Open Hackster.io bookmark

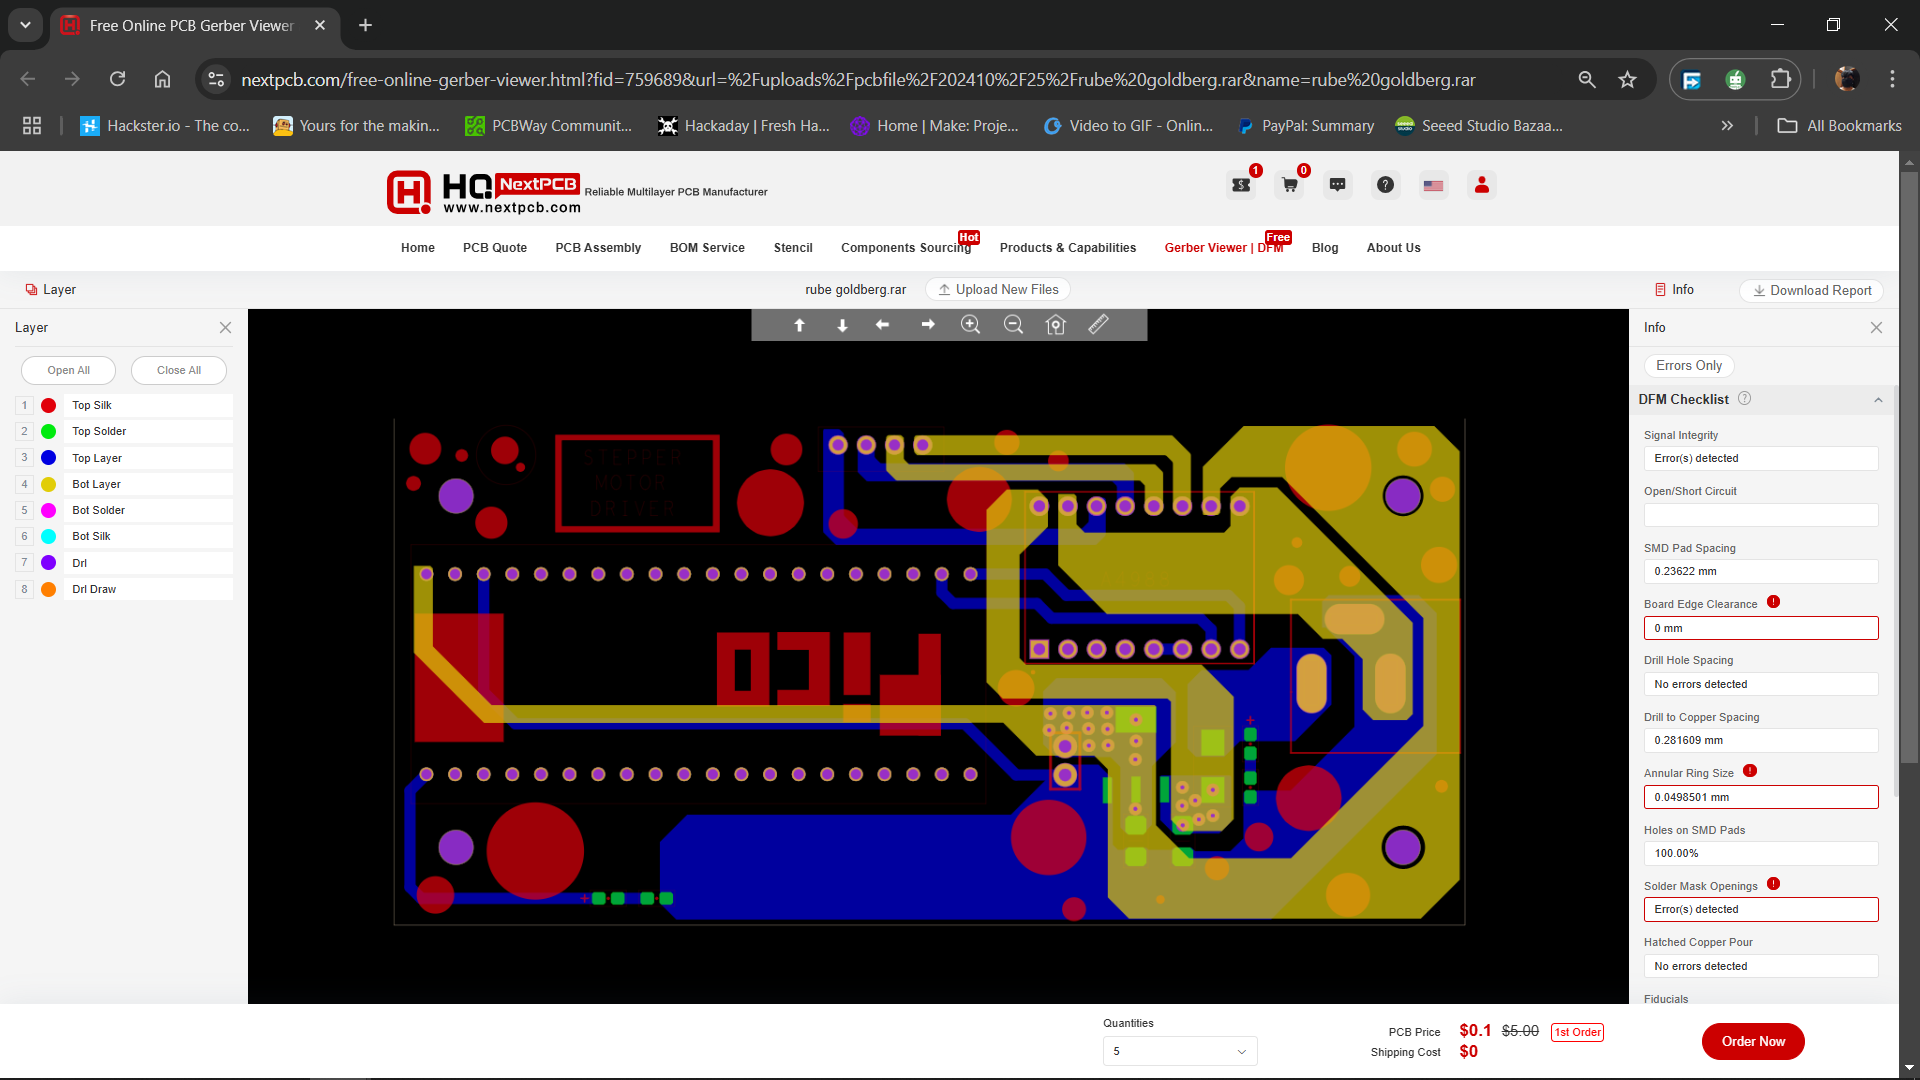[x=166, y=126]
